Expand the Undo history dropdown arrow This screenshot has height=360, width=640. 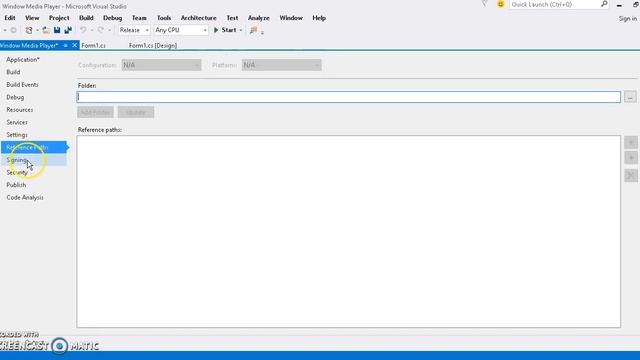click(x=91, y=30)
